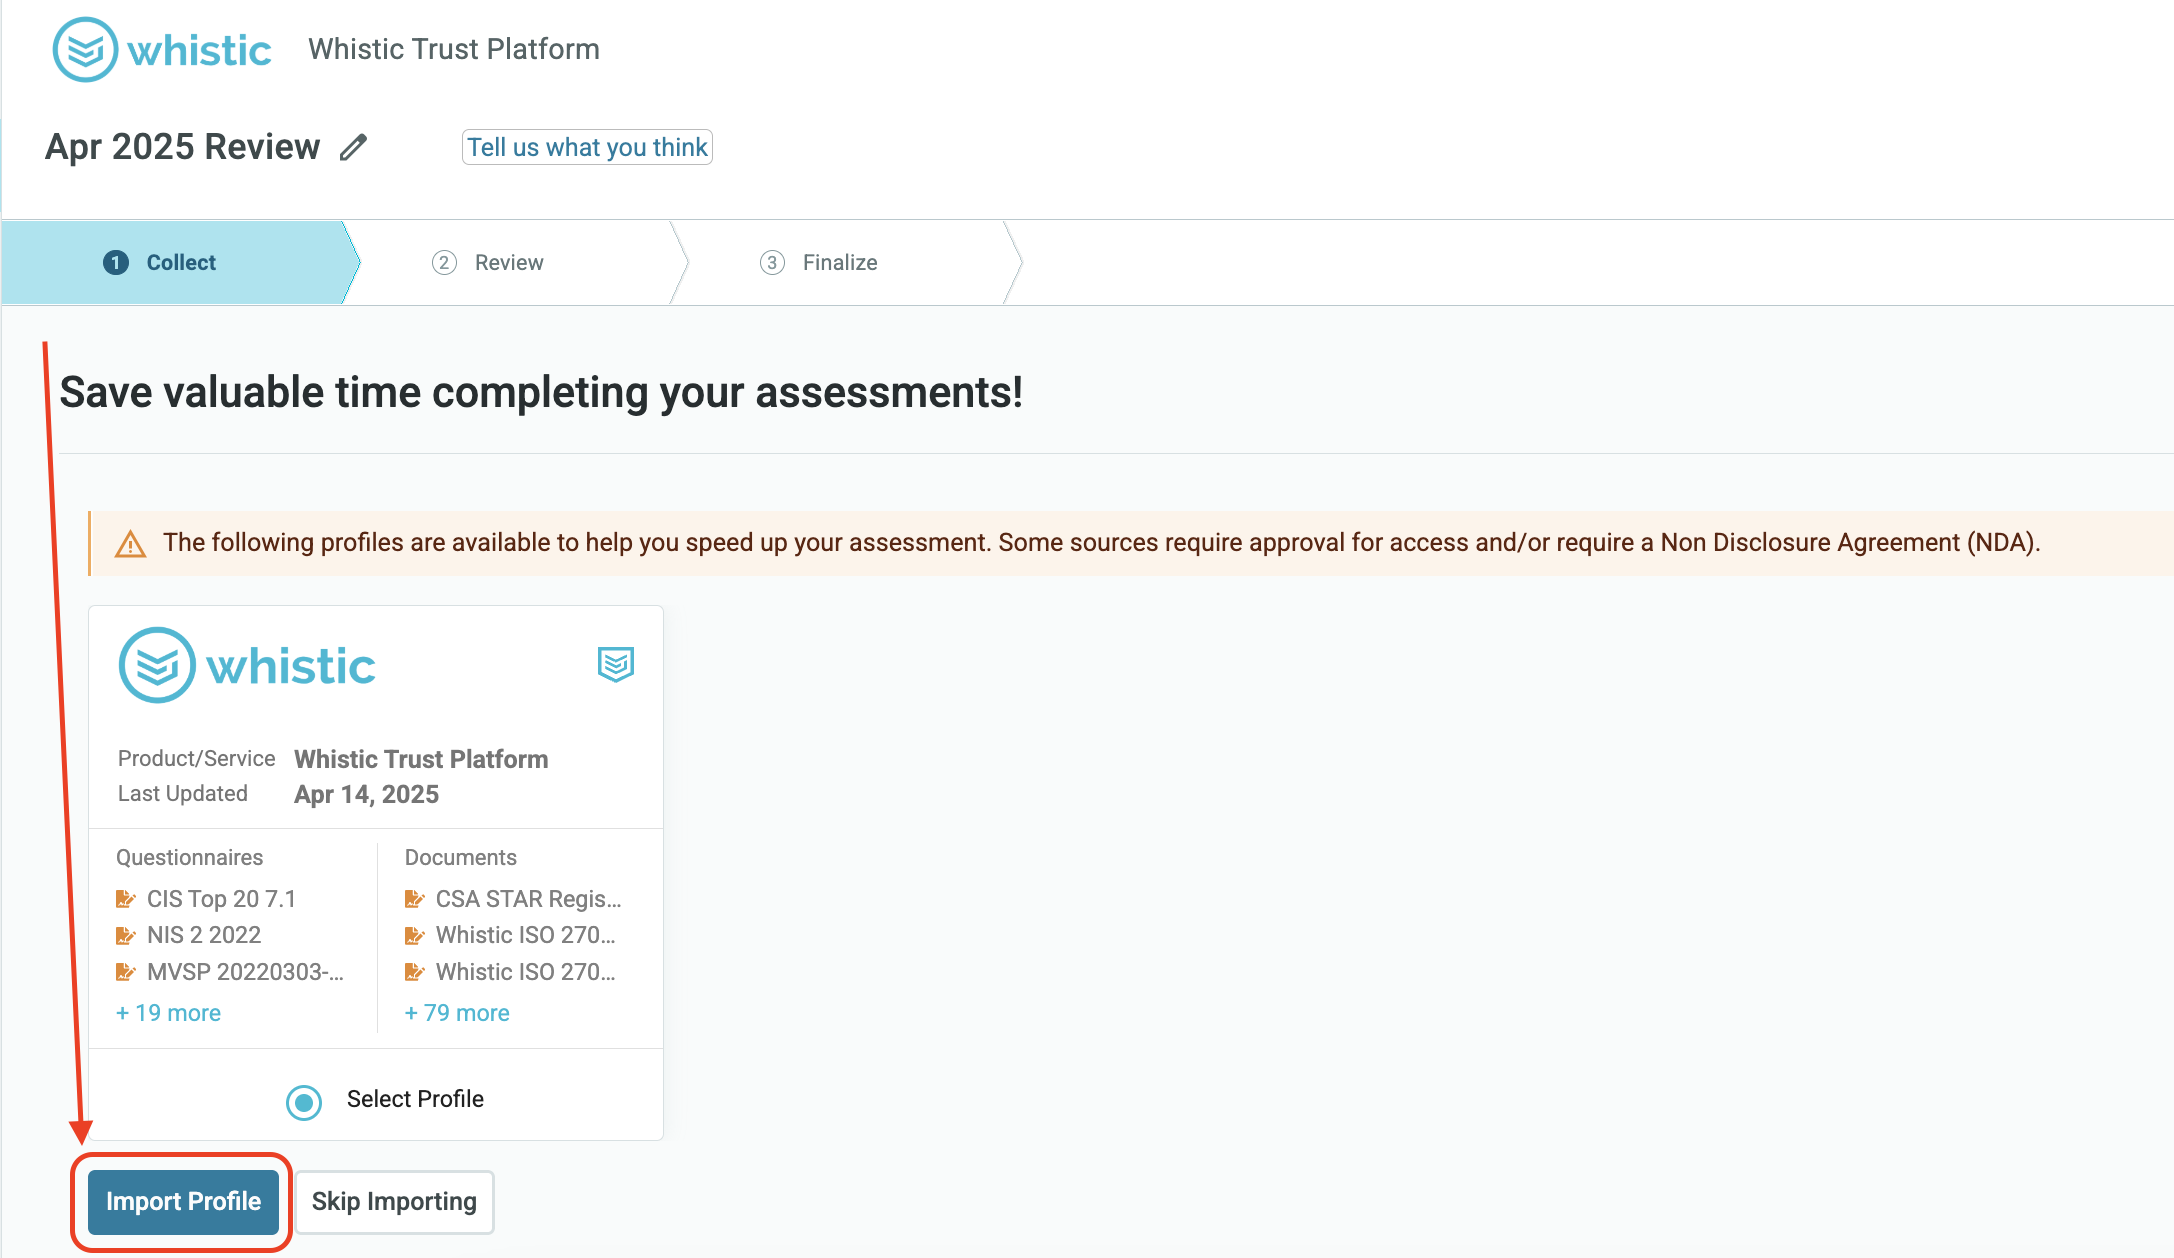Click the NIS 2 2022 document icon

tap(125, 936)
